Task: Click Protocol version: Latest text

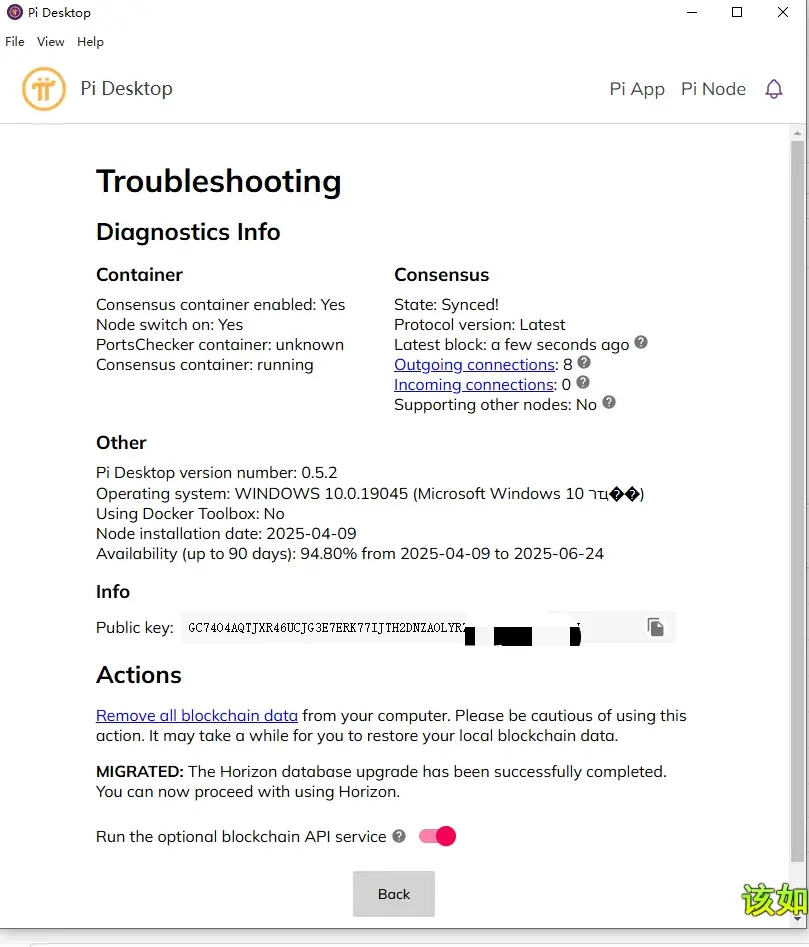Action: (x=479, y=325)
